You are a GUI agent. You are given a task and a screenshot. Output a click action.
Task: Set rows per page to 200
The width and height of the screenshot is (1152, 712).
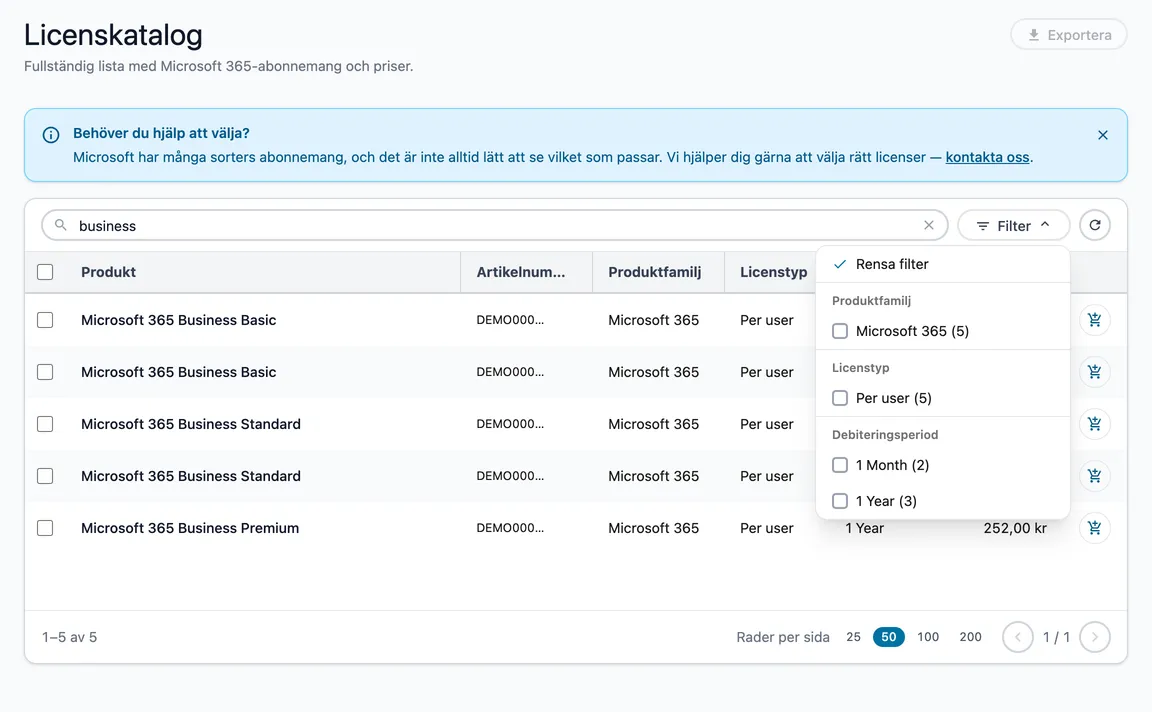pos(971,637)
